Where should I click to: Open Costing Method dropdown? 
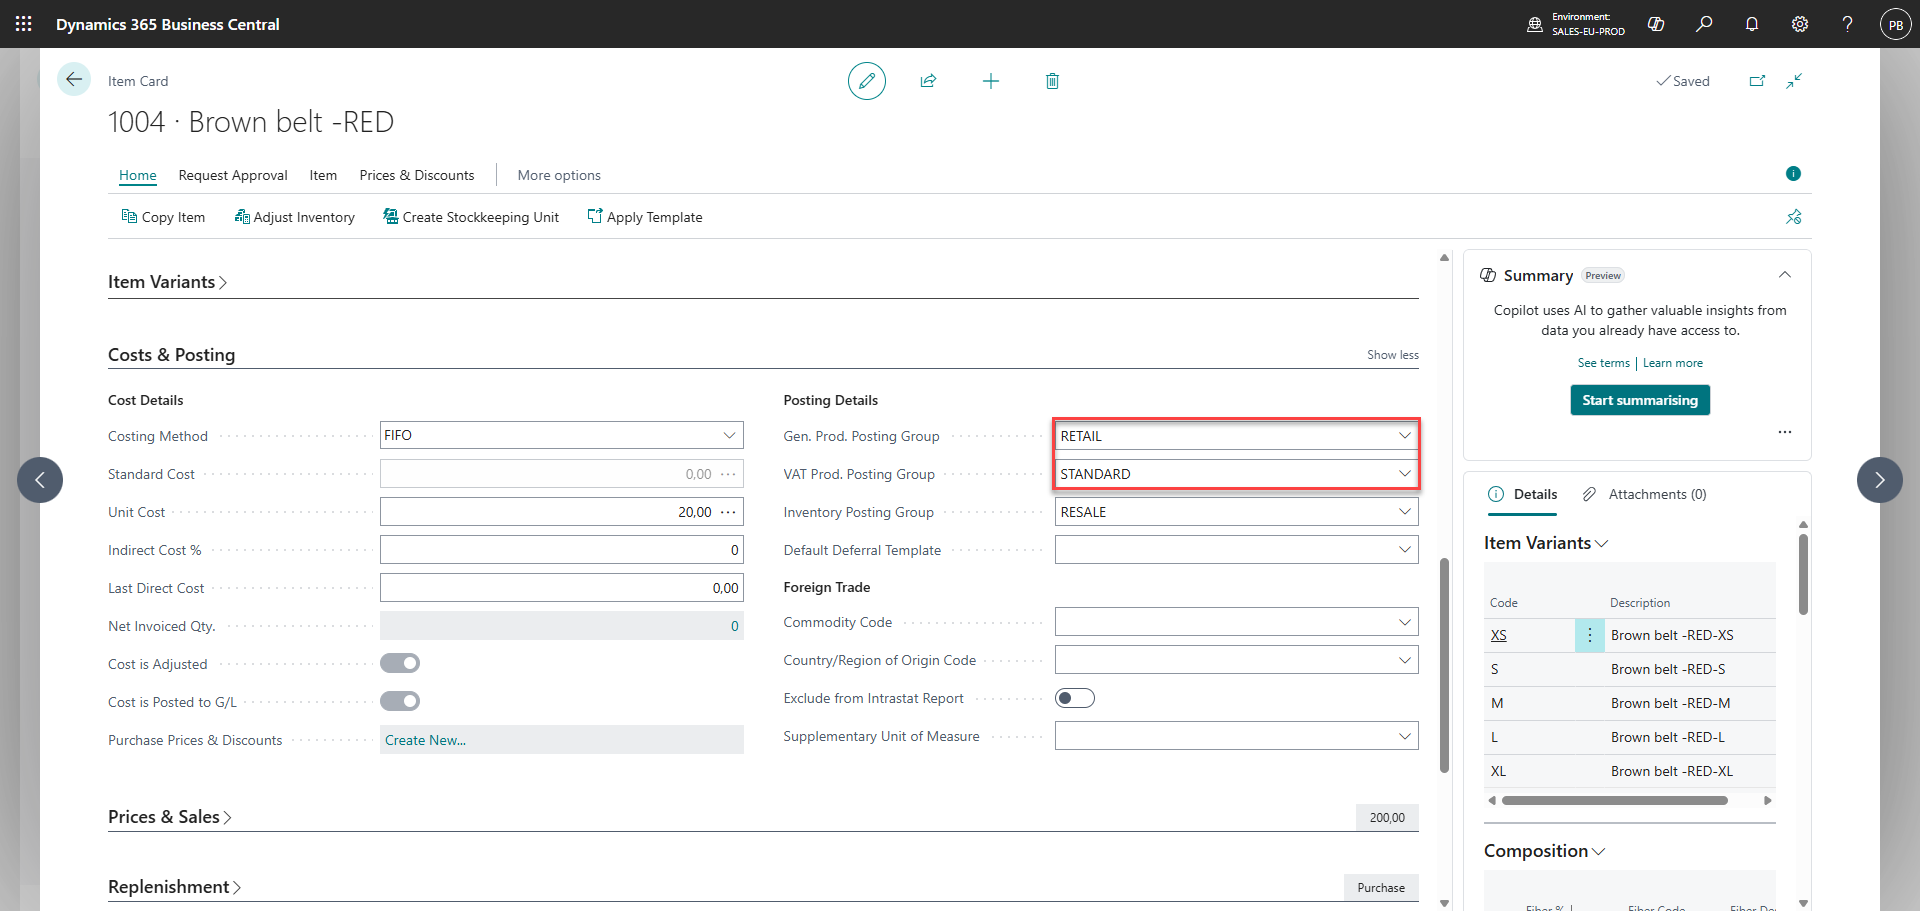pos(729,435)
